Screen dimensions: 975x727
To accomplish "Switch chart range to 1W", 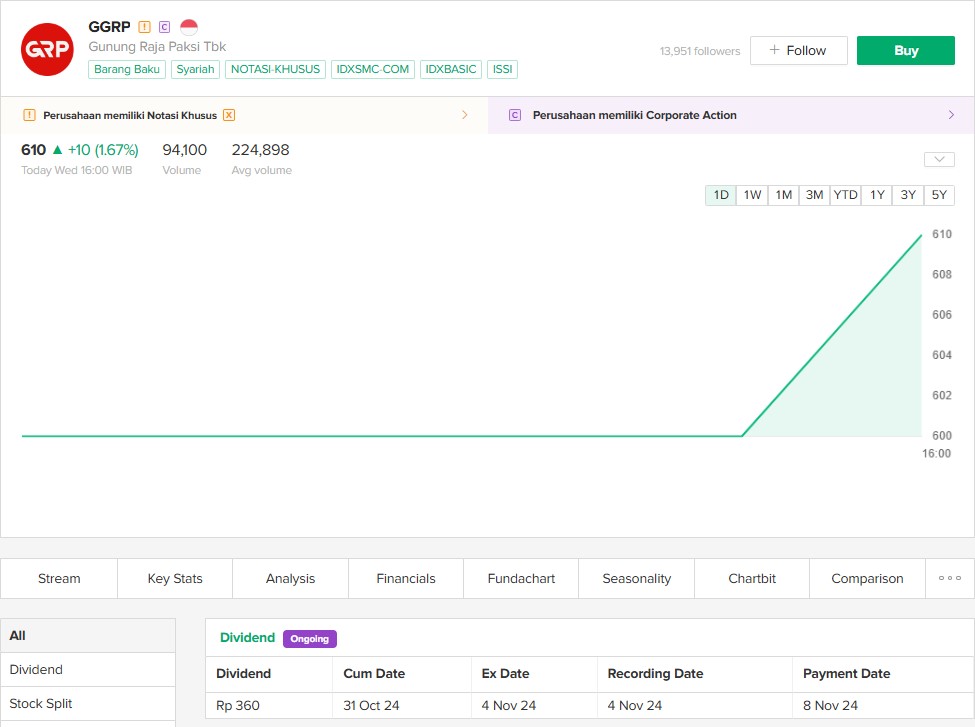I will pyautogui.click(x=752, y=195).
